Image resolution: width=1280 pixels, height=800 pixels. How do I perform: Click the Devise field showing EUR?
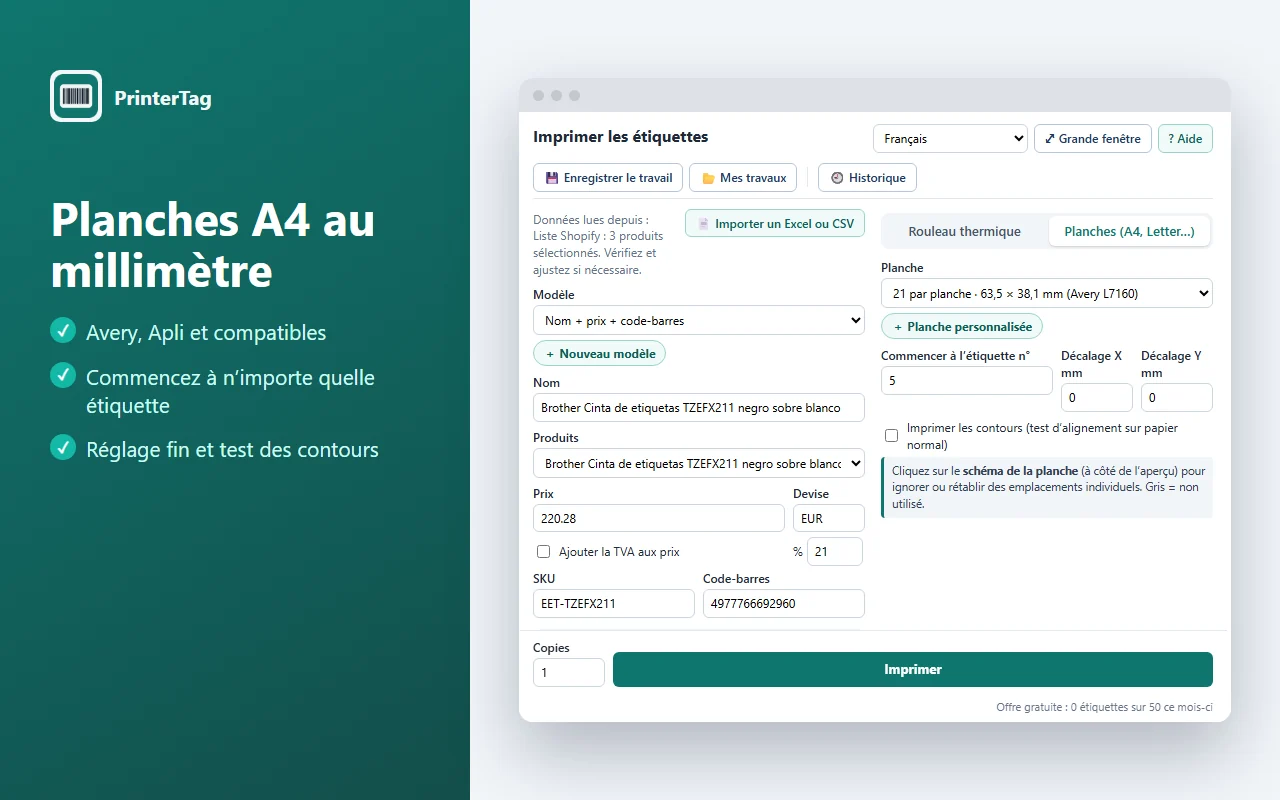point(829,518)
